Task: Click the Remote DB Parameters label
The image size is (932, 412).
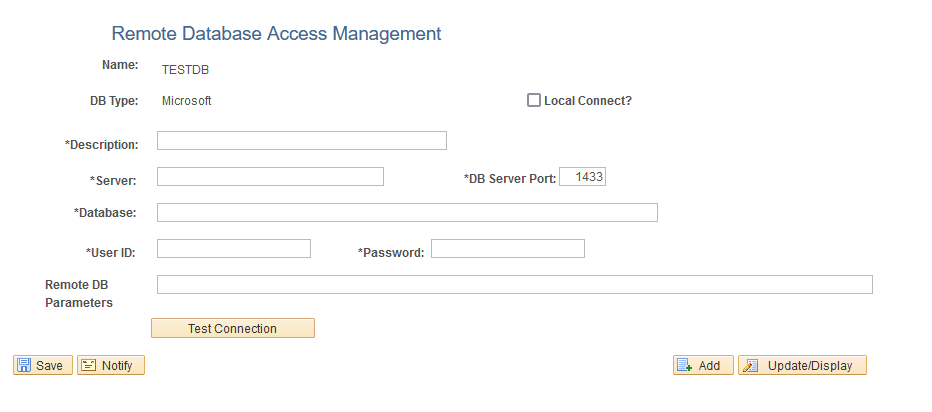Action: pyautogui.click(x=80, y=293)
